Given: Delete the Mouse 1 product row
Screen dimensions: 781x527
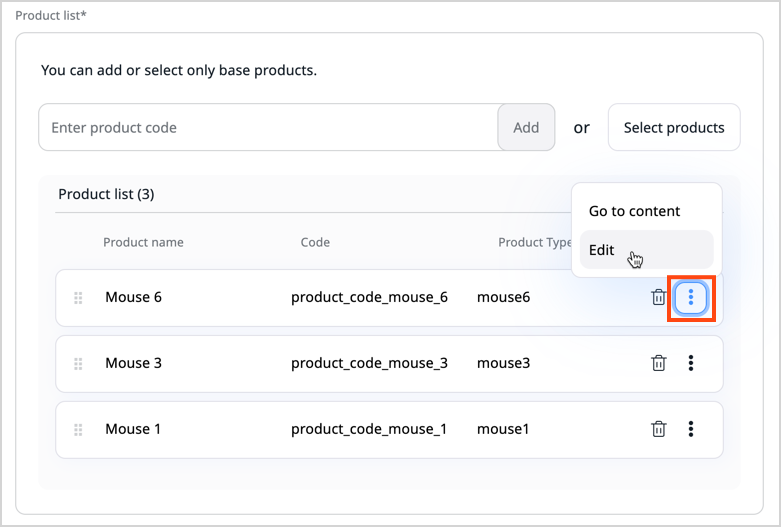Looking at the screenshot, I should coord(658,429).
